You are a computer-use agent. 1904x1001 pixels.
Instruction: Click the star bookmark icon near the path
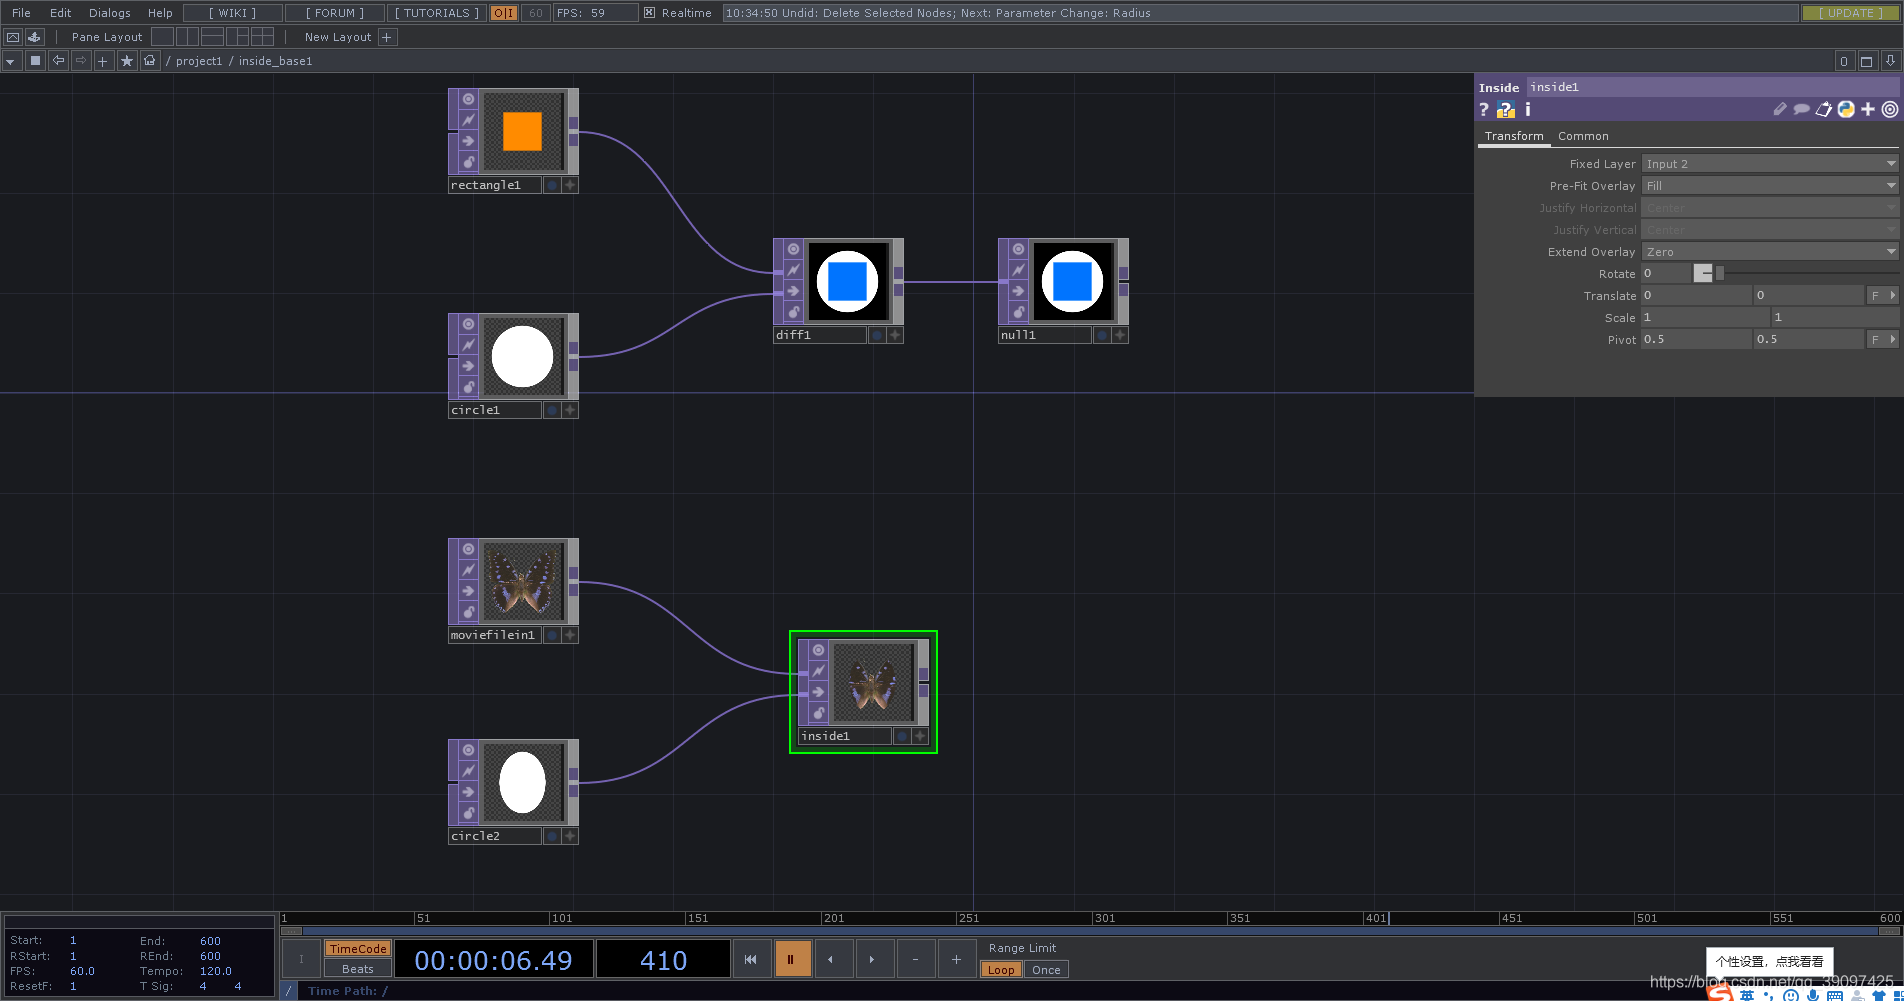click(x=126, y=61)
